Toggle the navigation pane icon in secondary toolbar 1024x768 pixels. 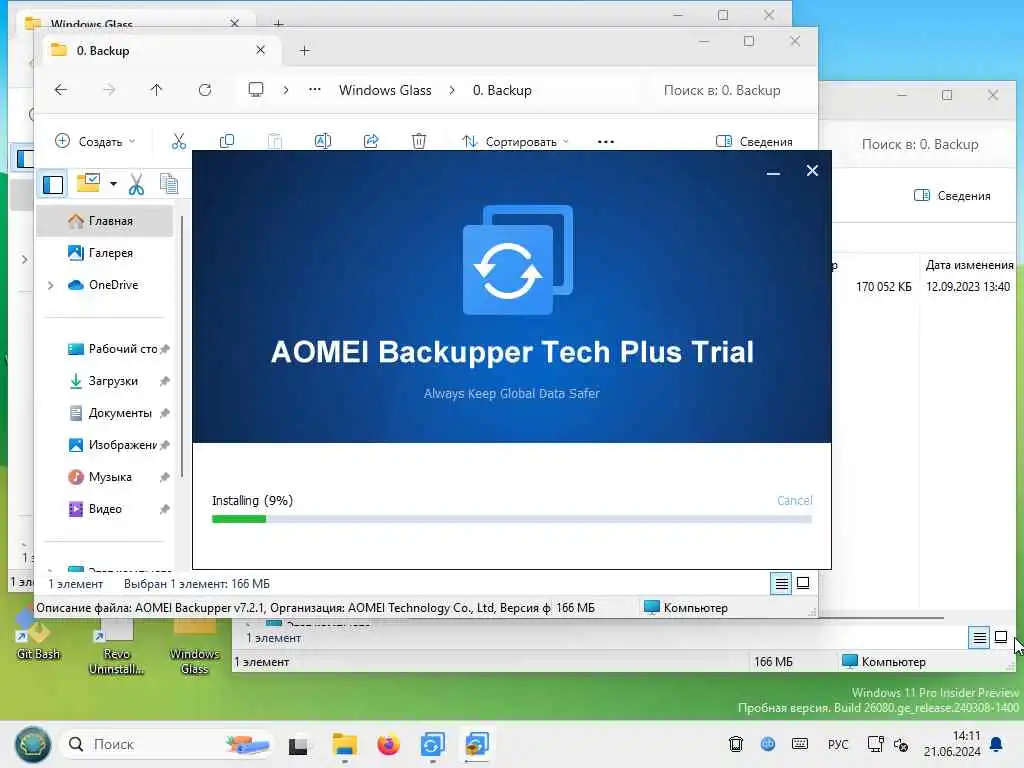[53, 185]
